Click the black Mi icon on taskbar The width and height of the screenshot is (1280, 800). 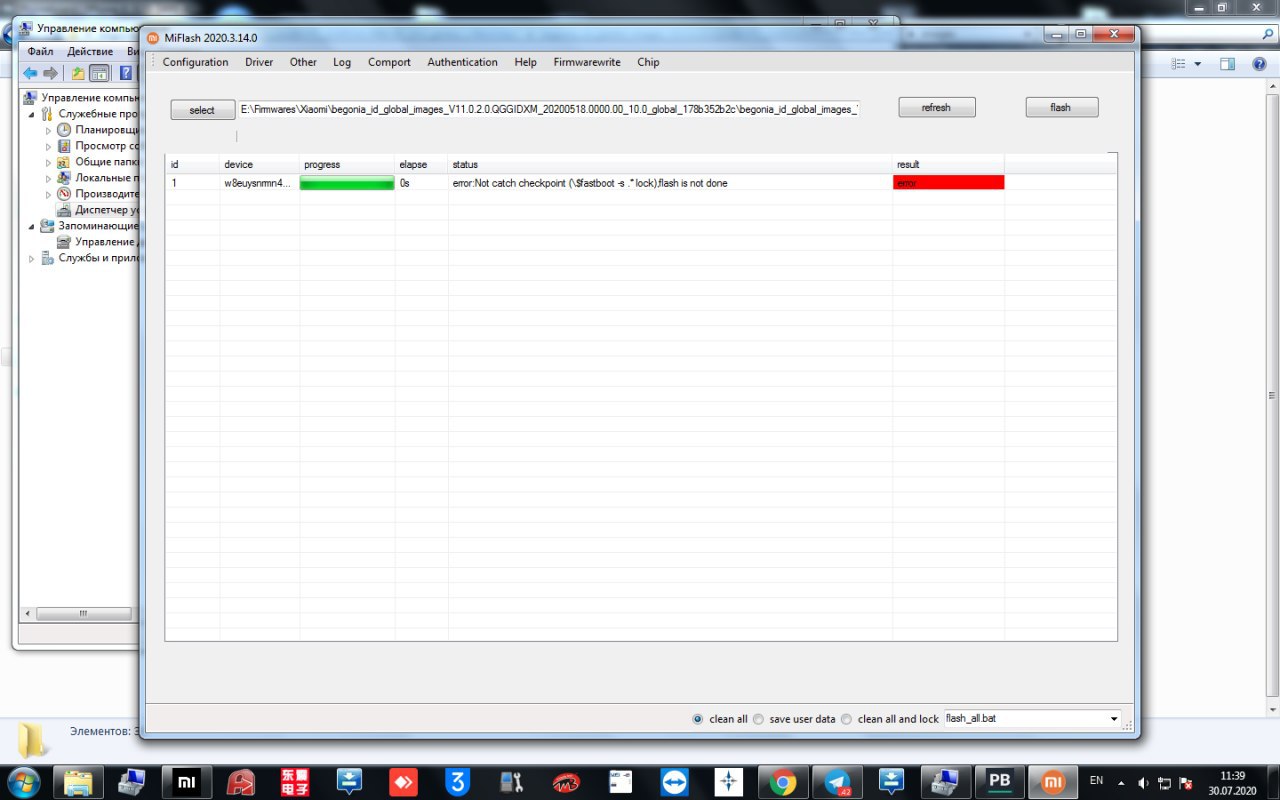[187, 782]
